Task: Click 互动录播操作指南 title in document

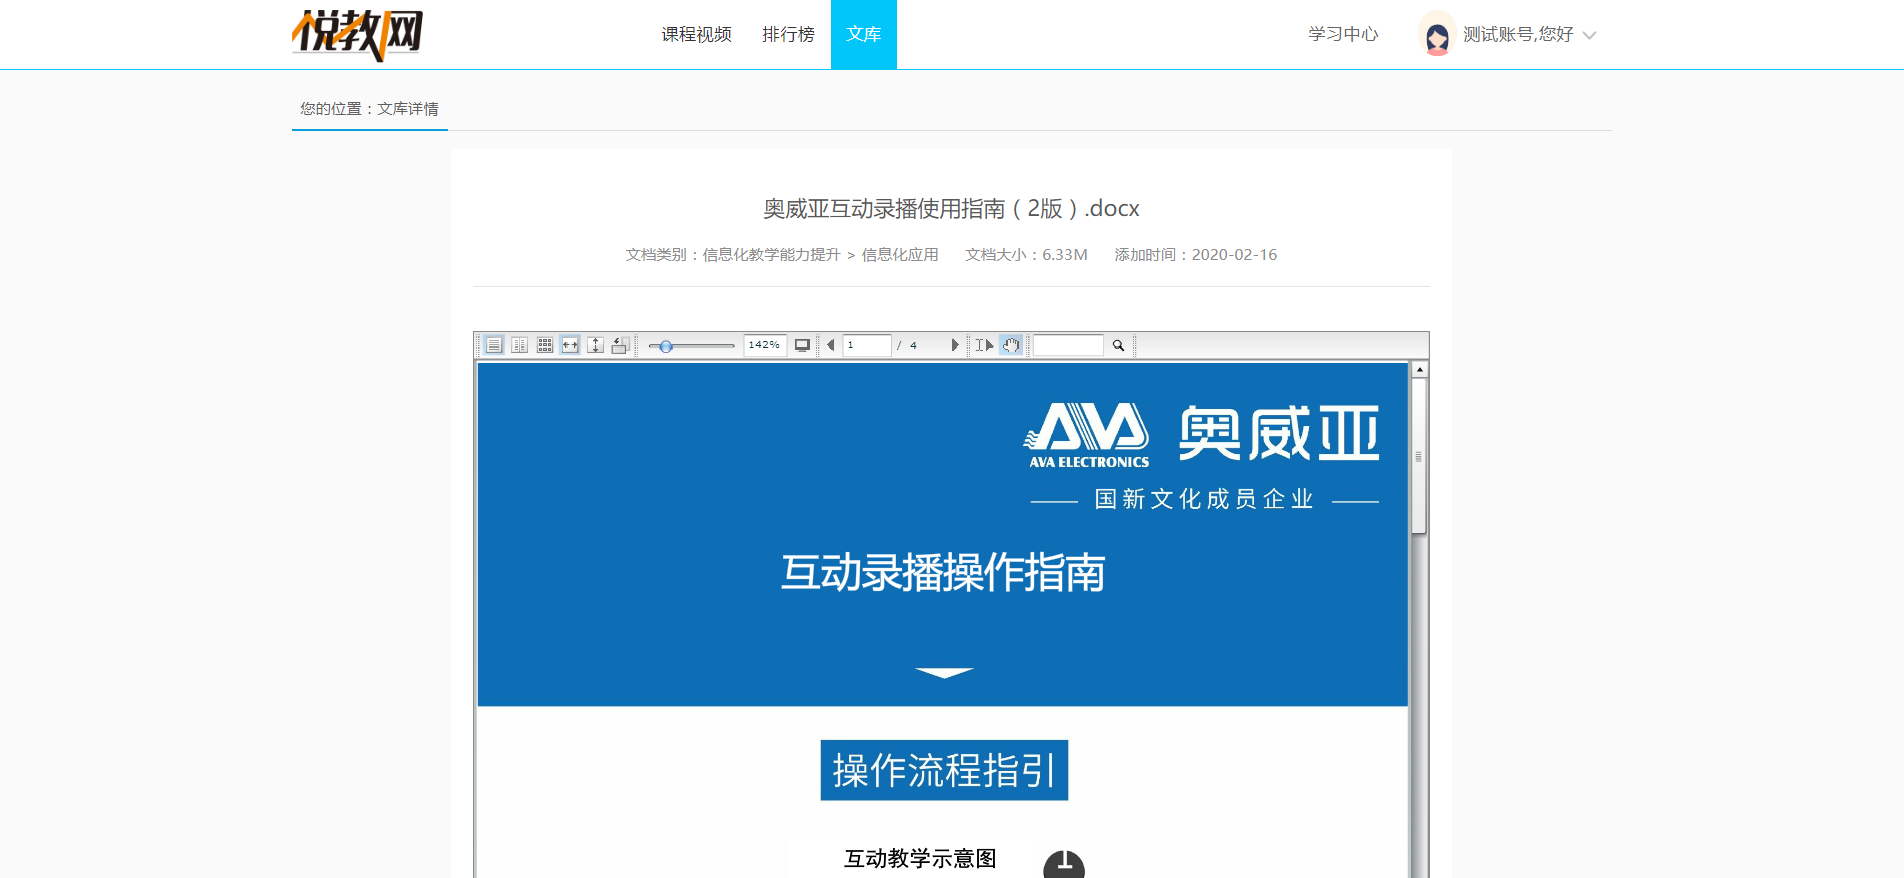Action: (x=943, y=573)
